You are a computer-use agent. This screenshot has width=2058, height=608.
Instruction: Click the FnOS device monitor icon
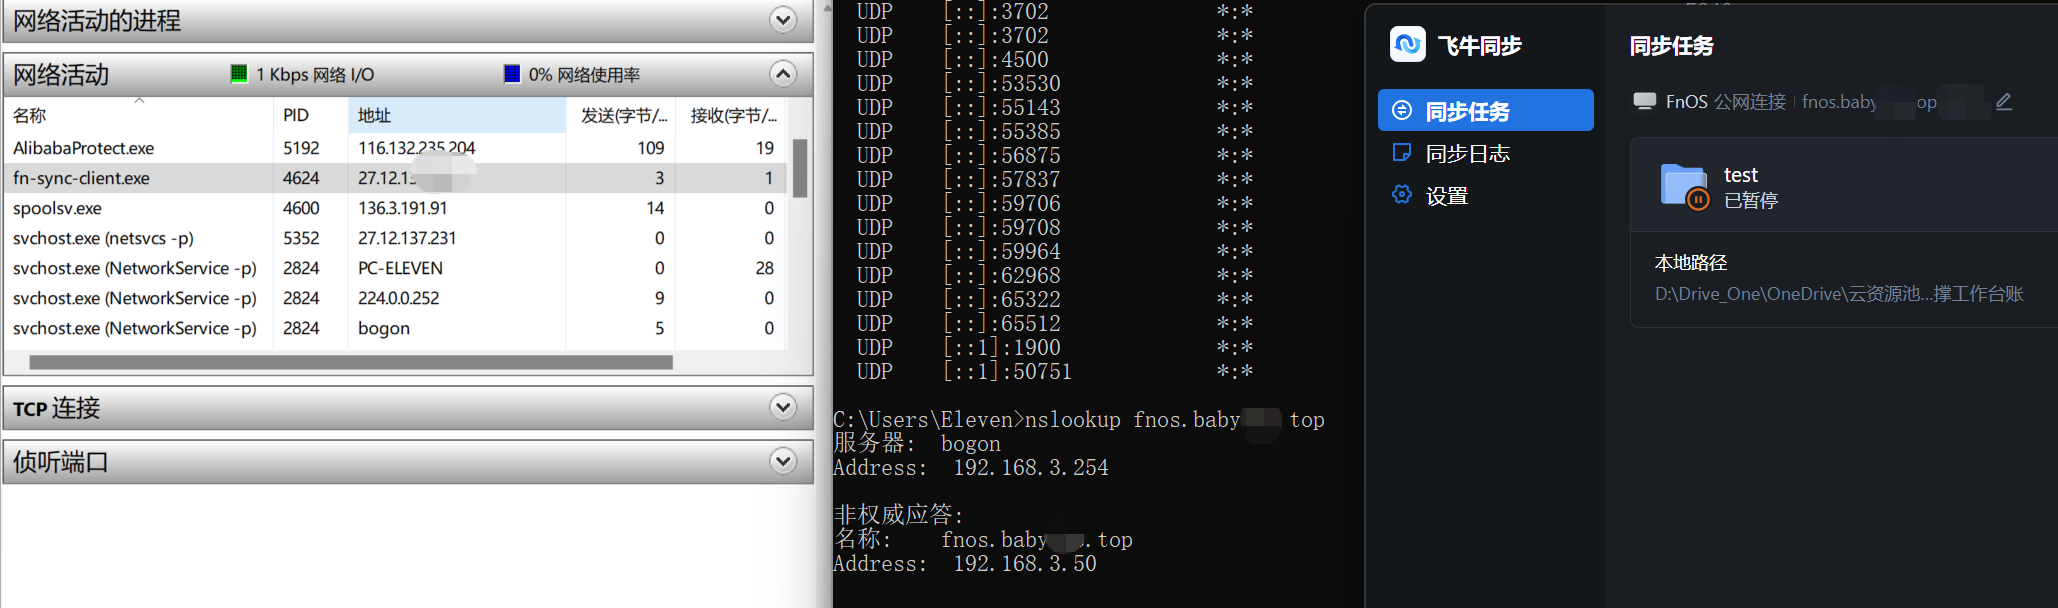[1645, 101]
